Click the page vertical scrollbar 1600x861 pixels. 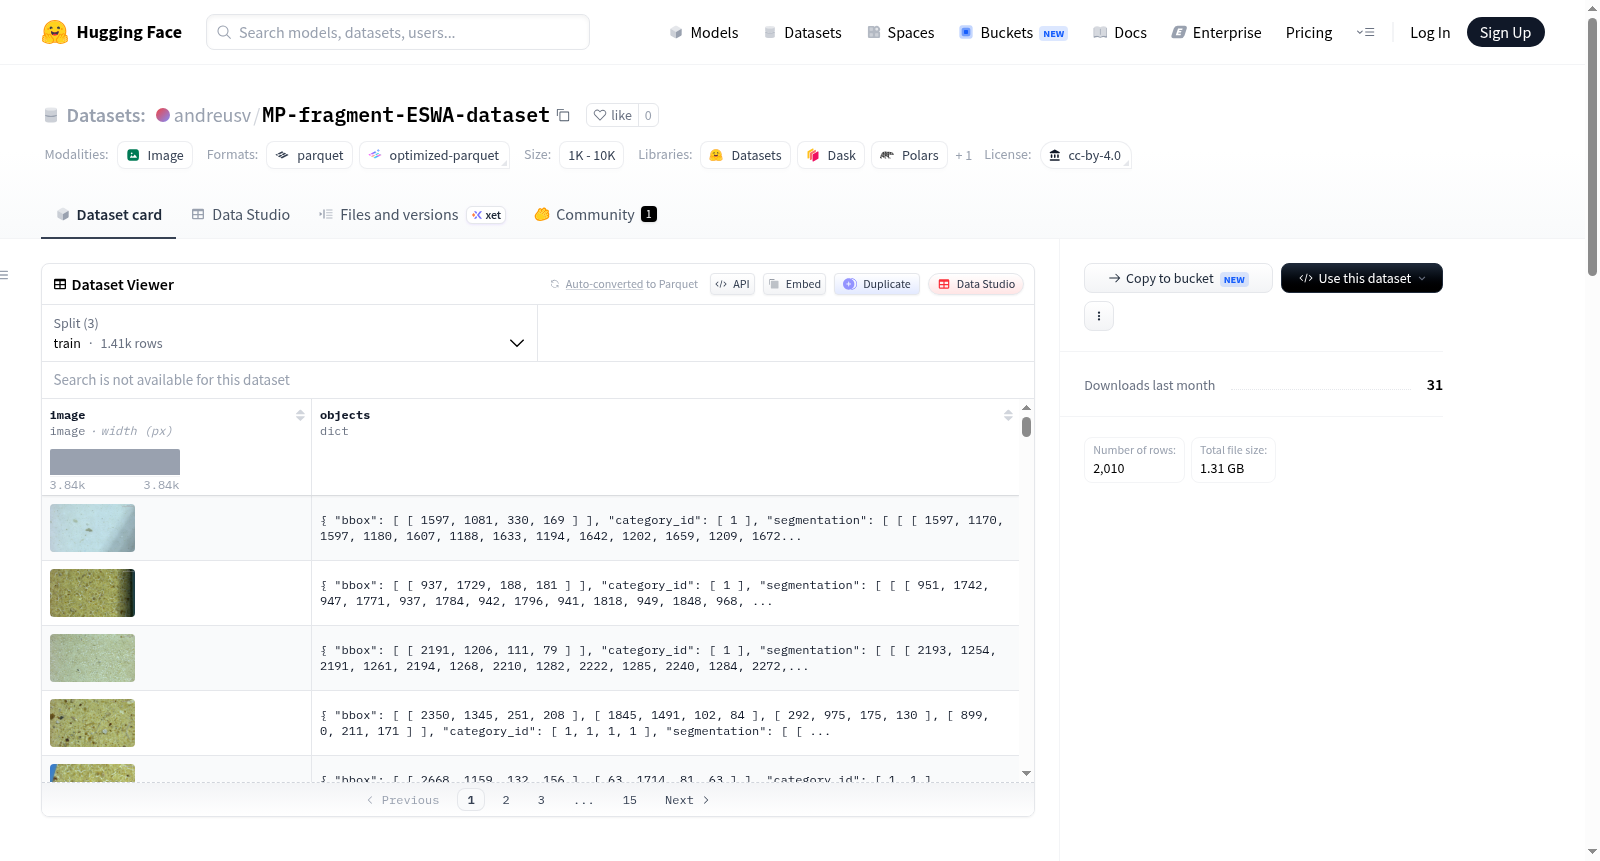tap(1593, 146)
